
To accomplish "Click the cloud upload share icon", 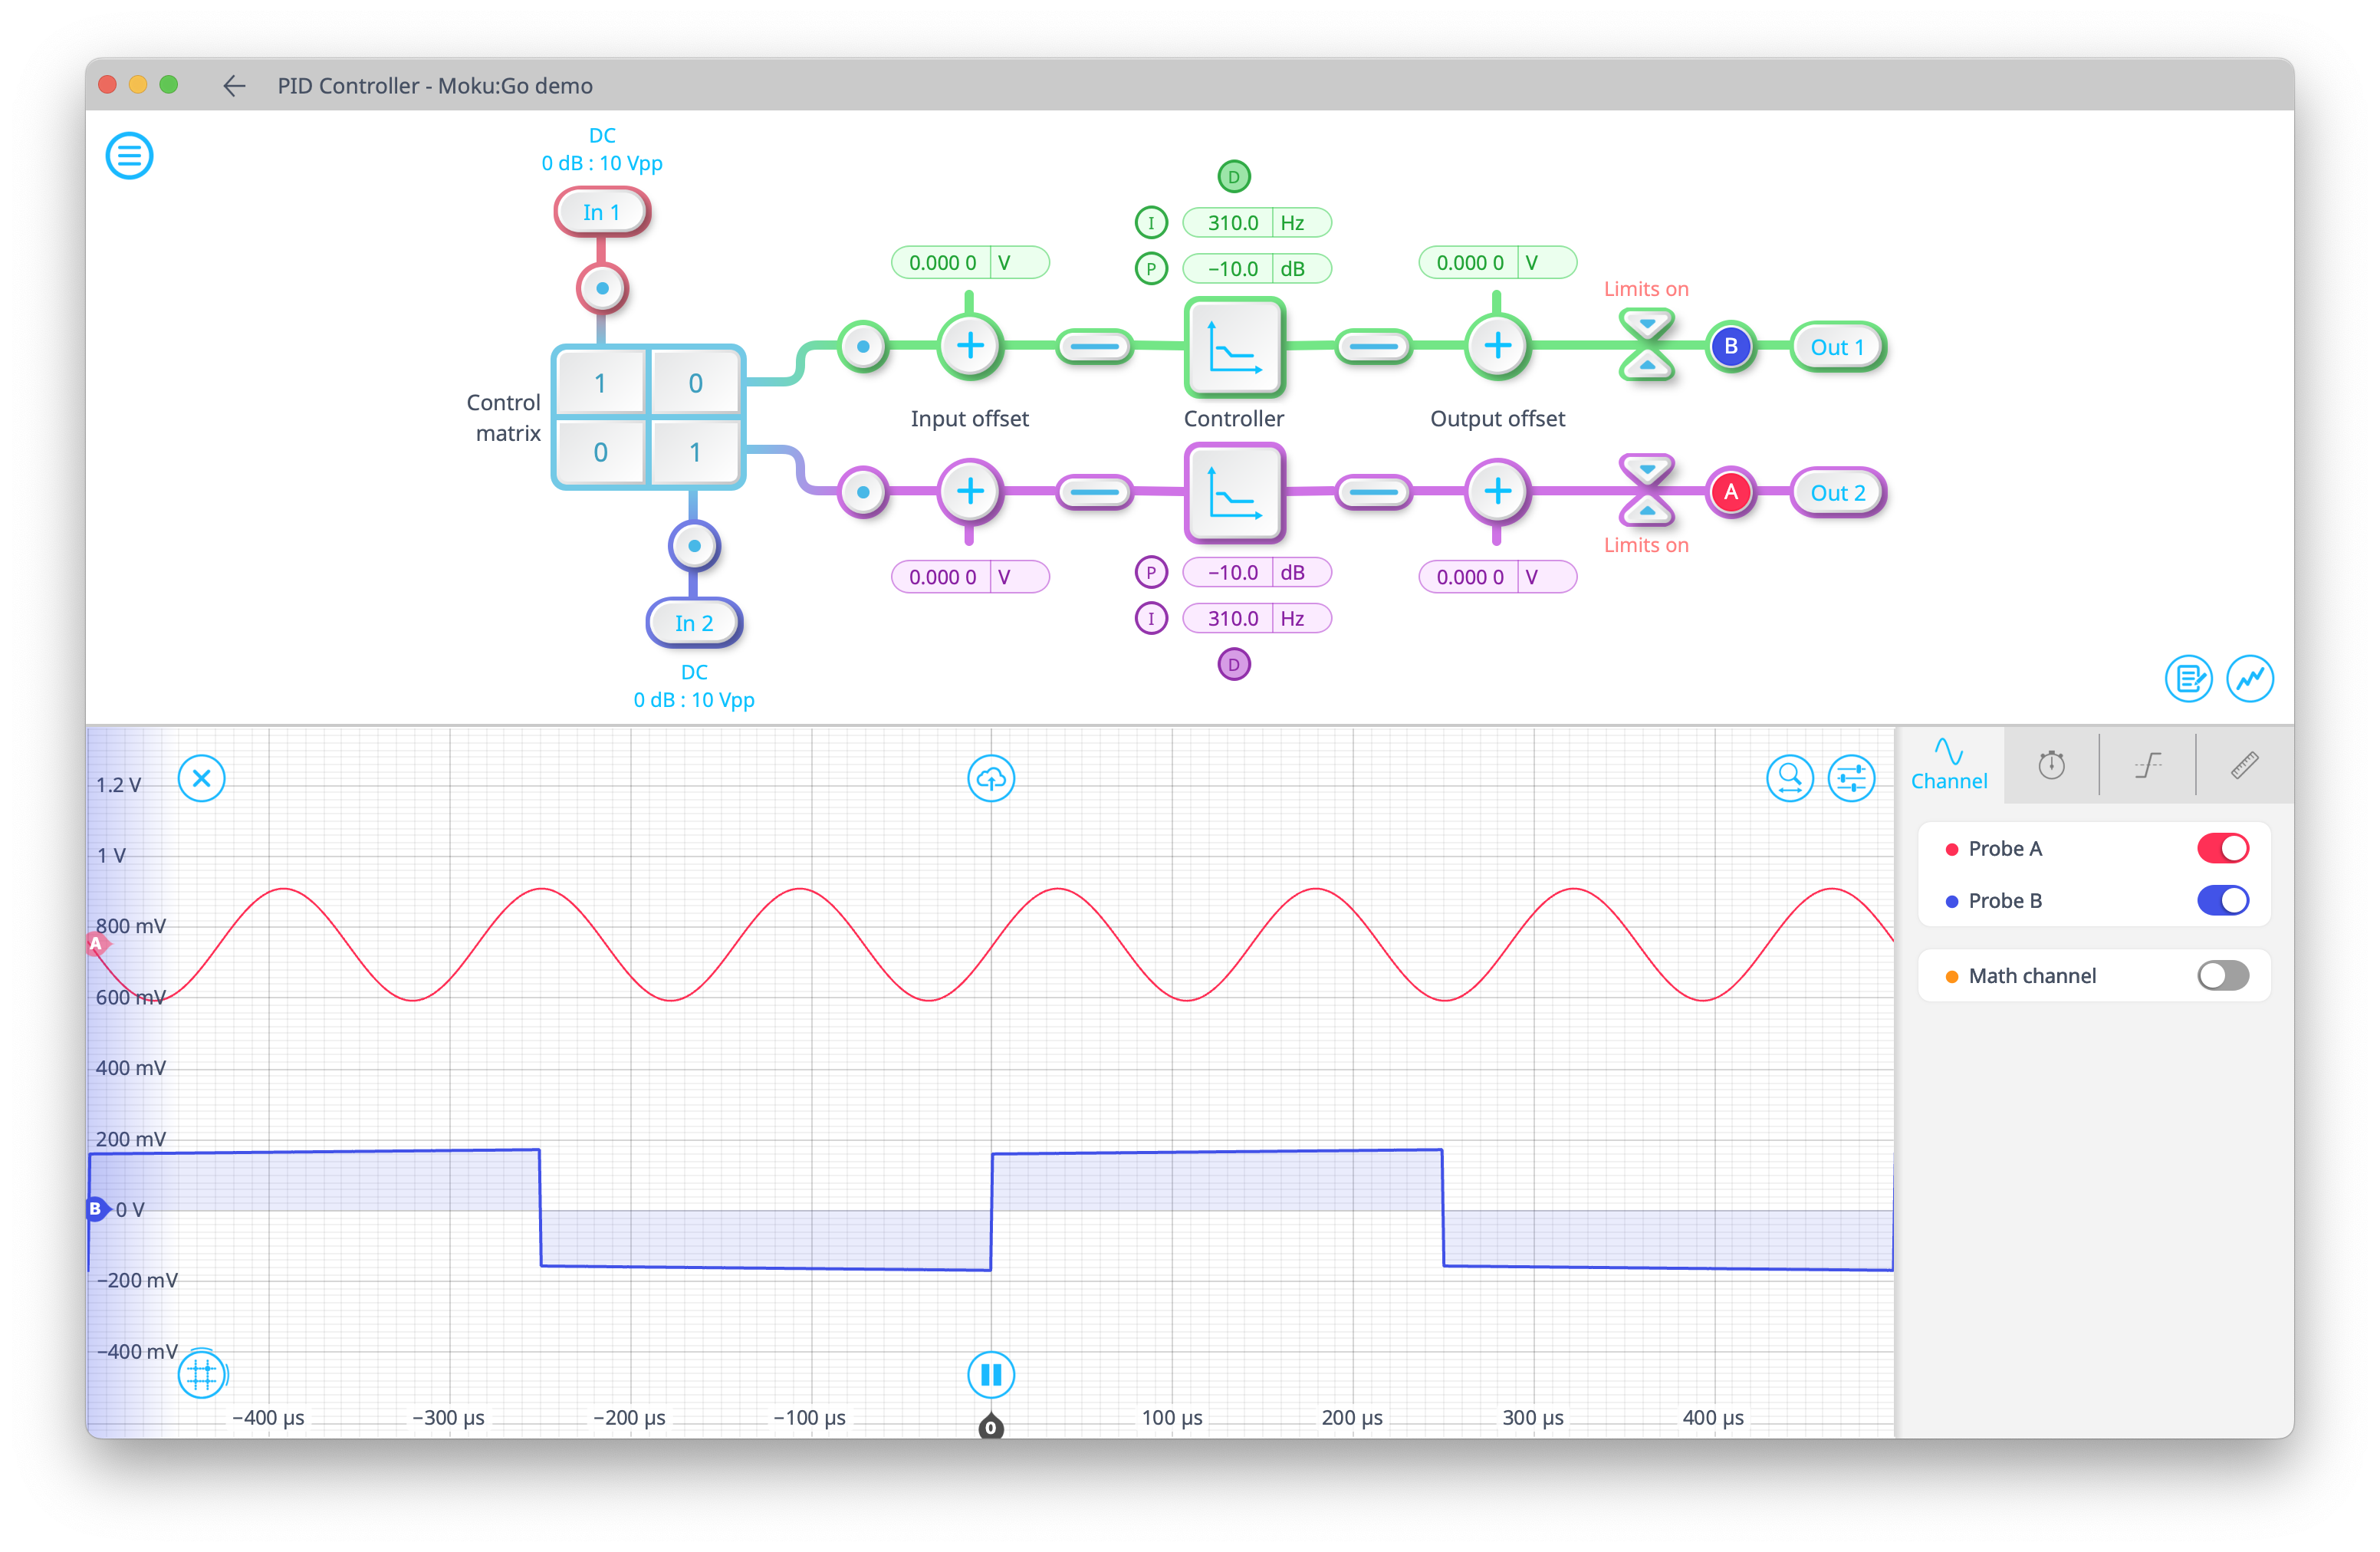I will click(991, 779).
